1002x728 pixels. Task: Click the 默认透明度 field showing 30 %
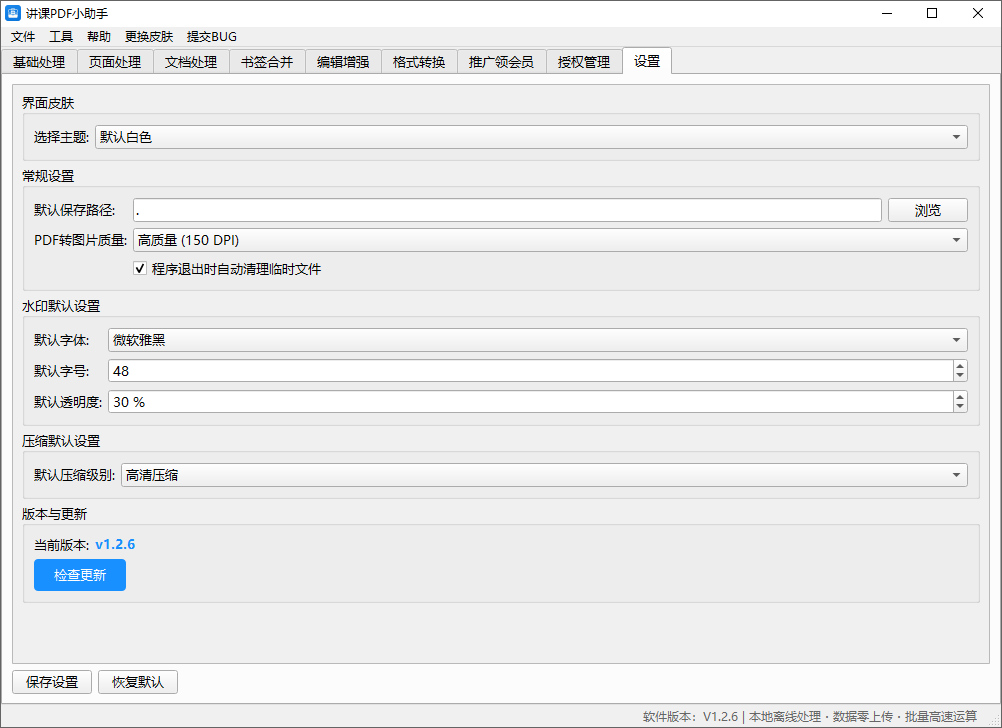click(530, 402)
